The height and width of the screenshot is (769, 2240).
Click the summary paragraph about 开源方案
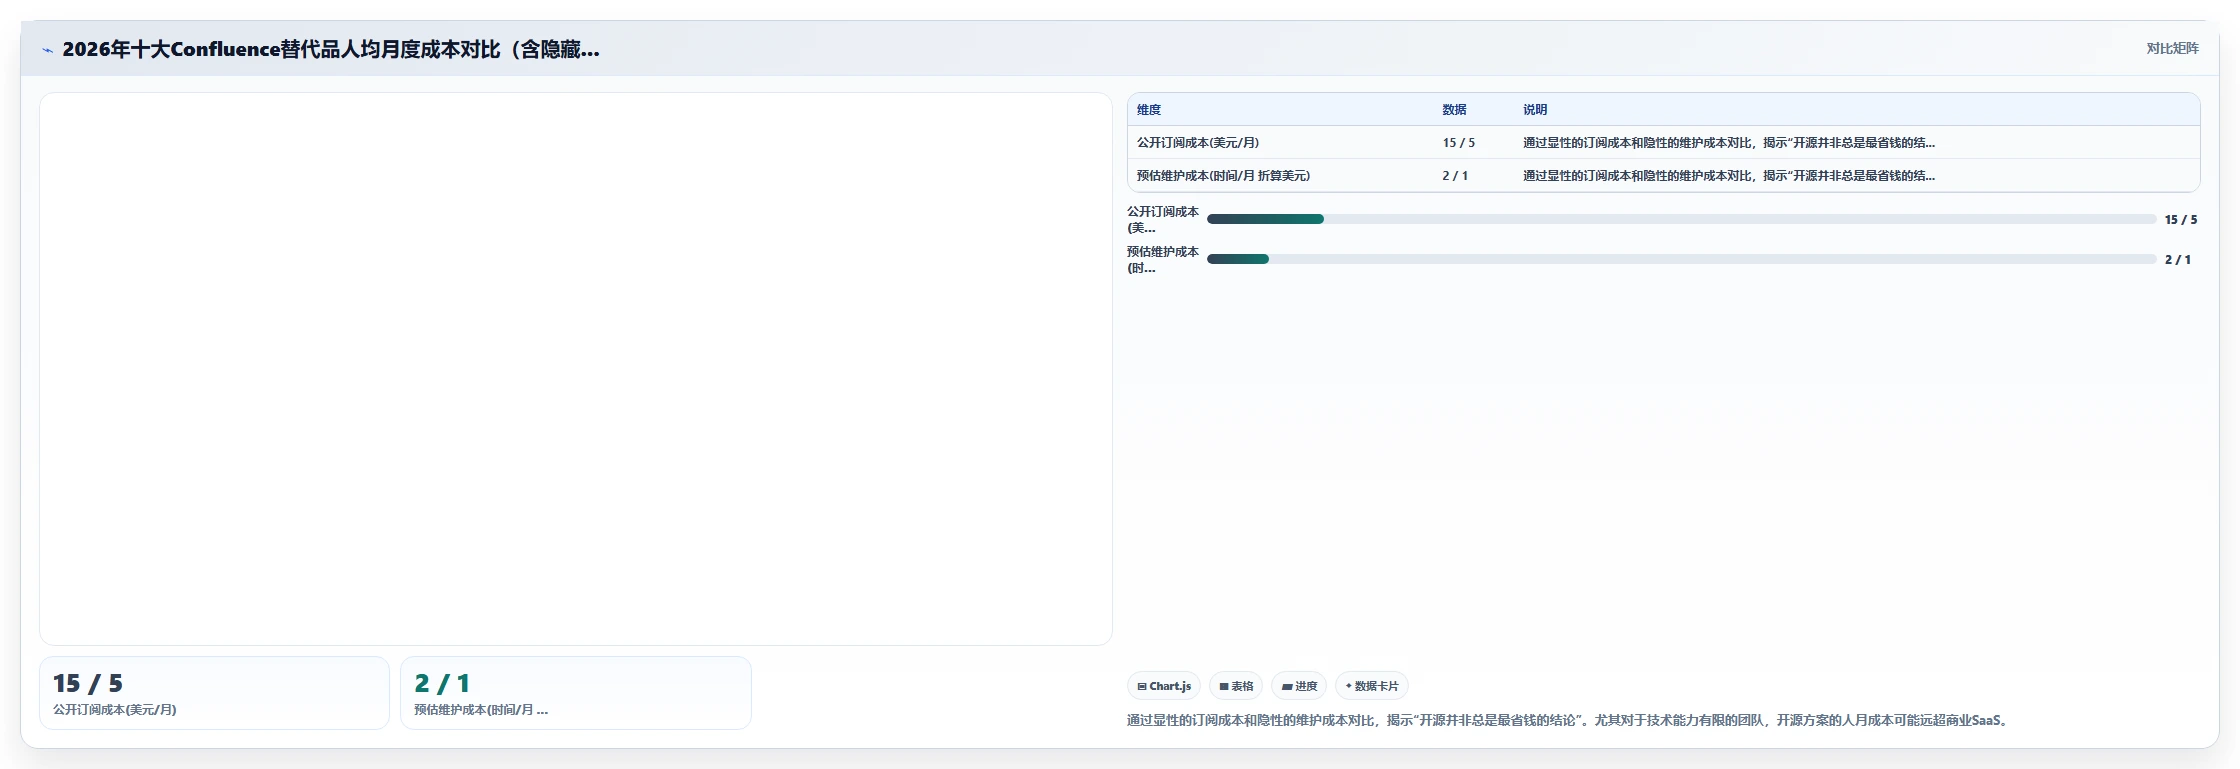tap(1568, 720)
